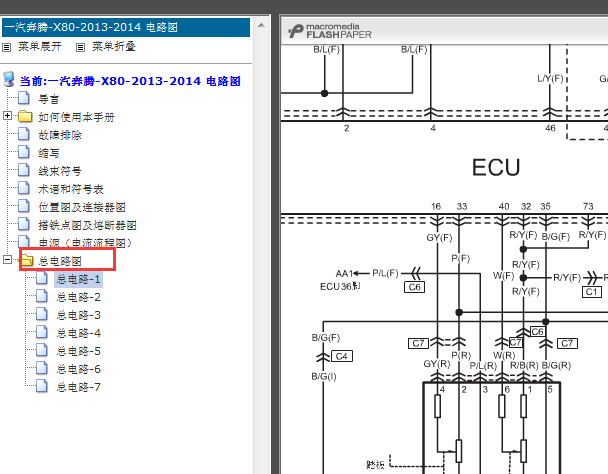608x474 pixels.
Task: Click the C4 connector box in diagram
Action: (342, 356)
